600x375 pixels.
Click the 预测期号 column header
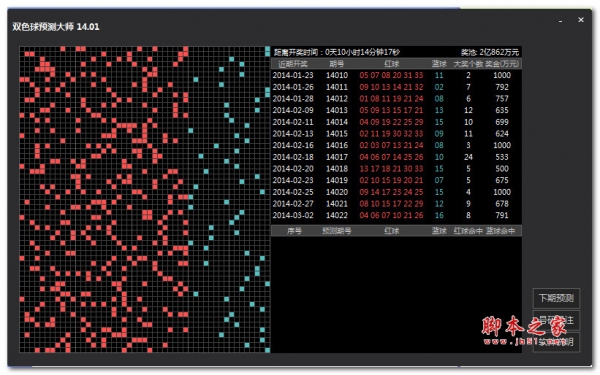[x=337, y=231]
